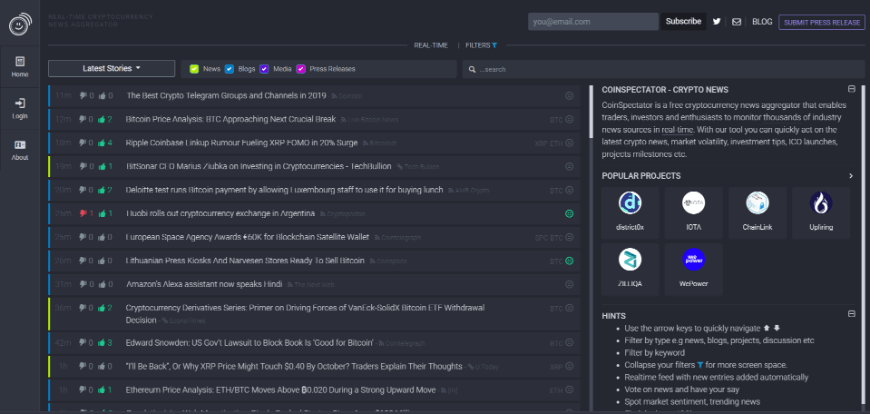Click the ZILLIQA project icon
This screenshot has height=414, width=870.
point(630,260)
